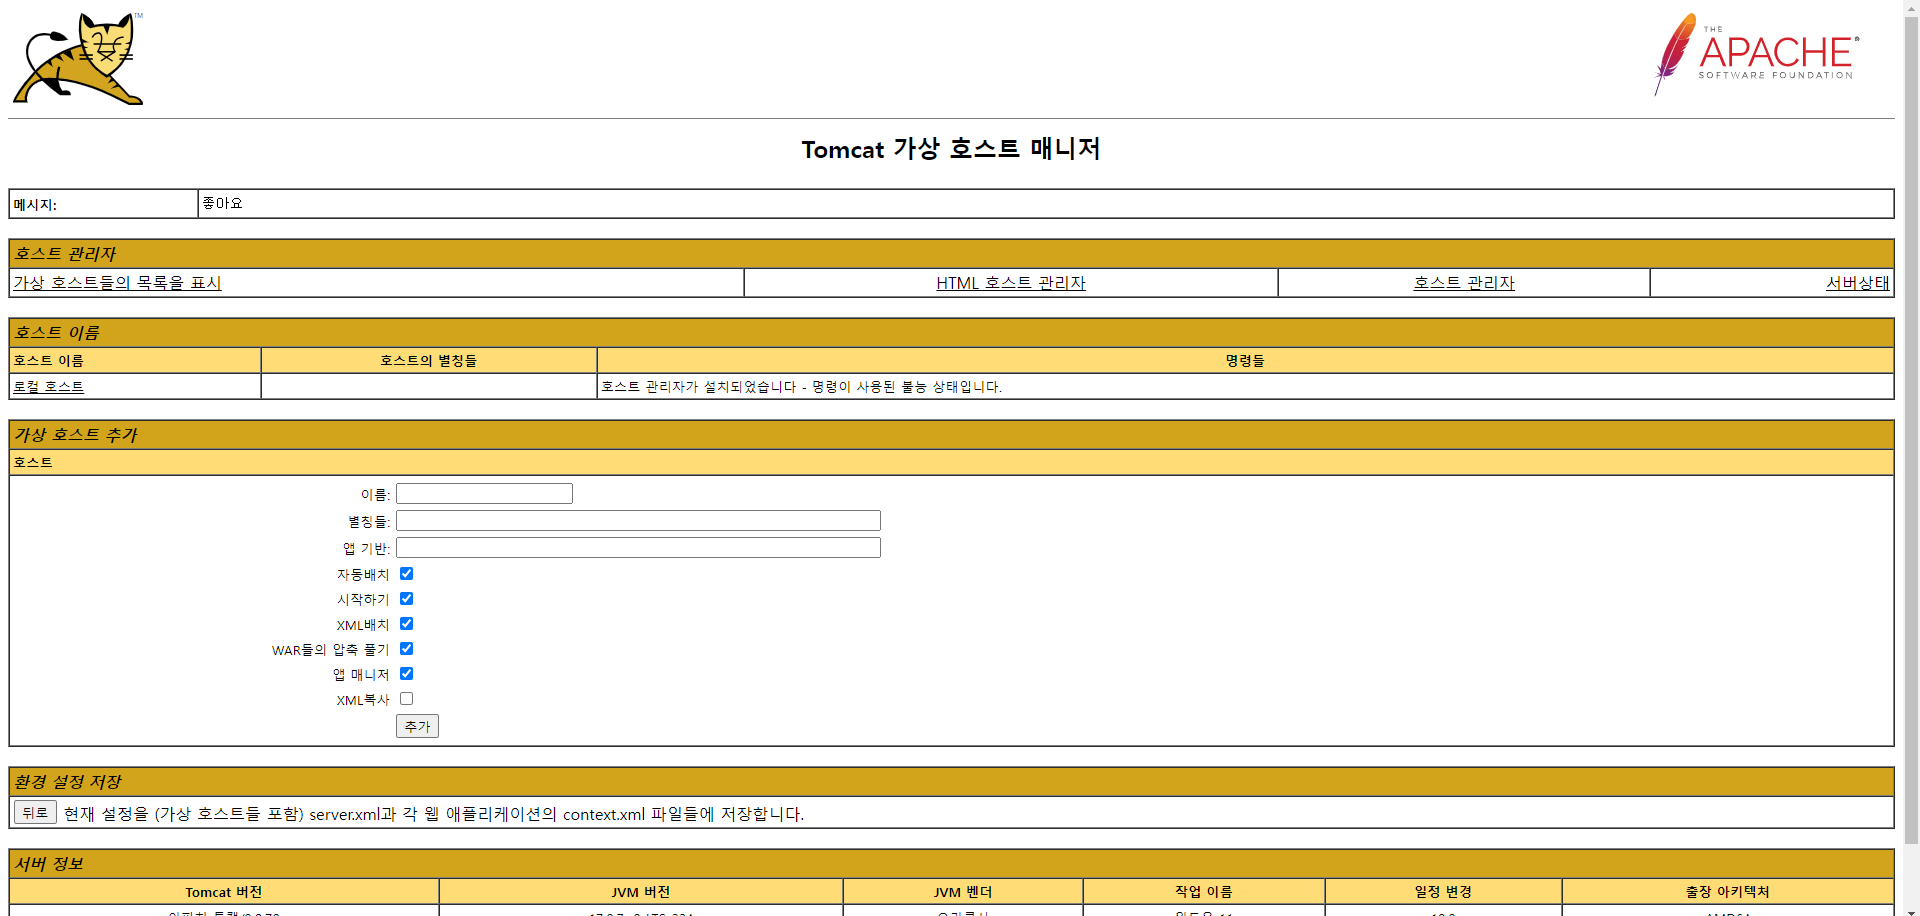
Task: Click the Tomcat 가상 호스트 매니저 title
Action: point(951,149)
